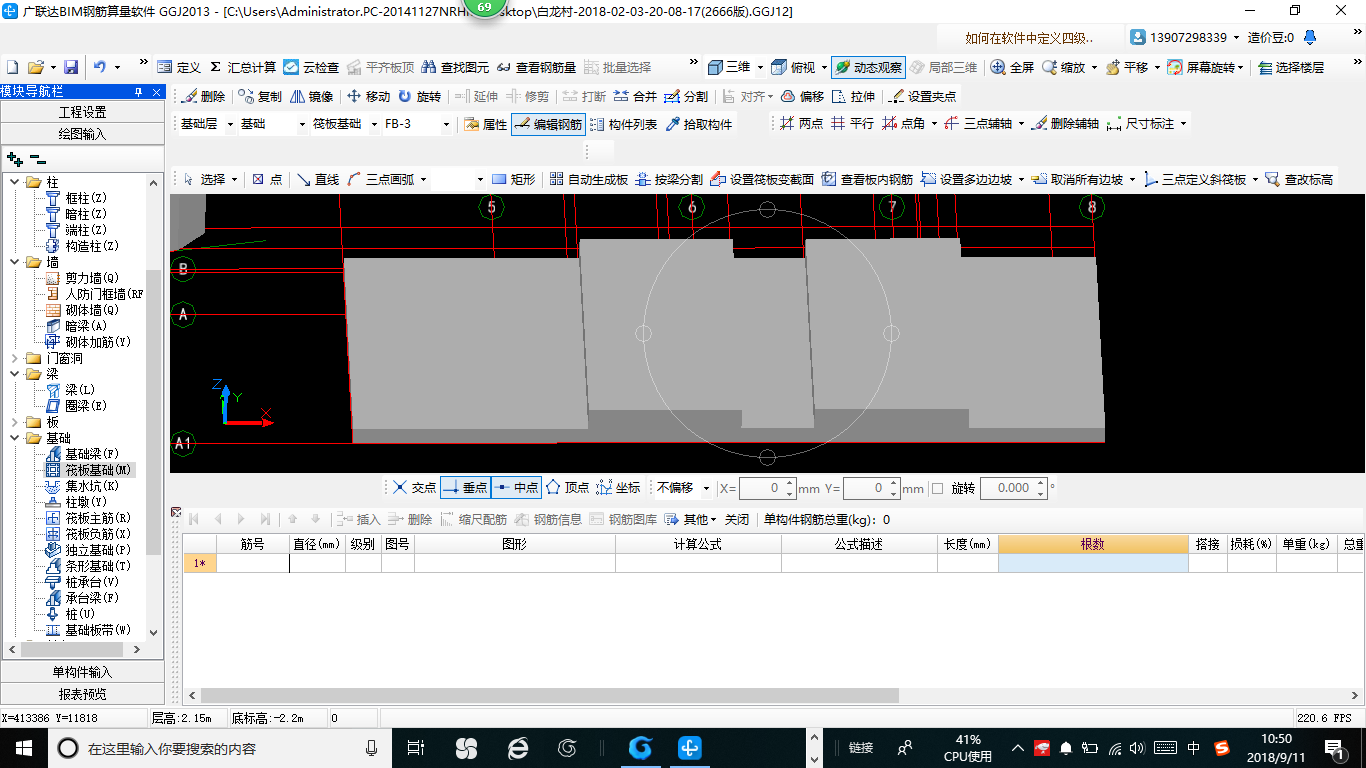This screenshot has height=768, width=1366.
Task: Toggle 垂点 perpendicular snap
Action: (465, 488)
